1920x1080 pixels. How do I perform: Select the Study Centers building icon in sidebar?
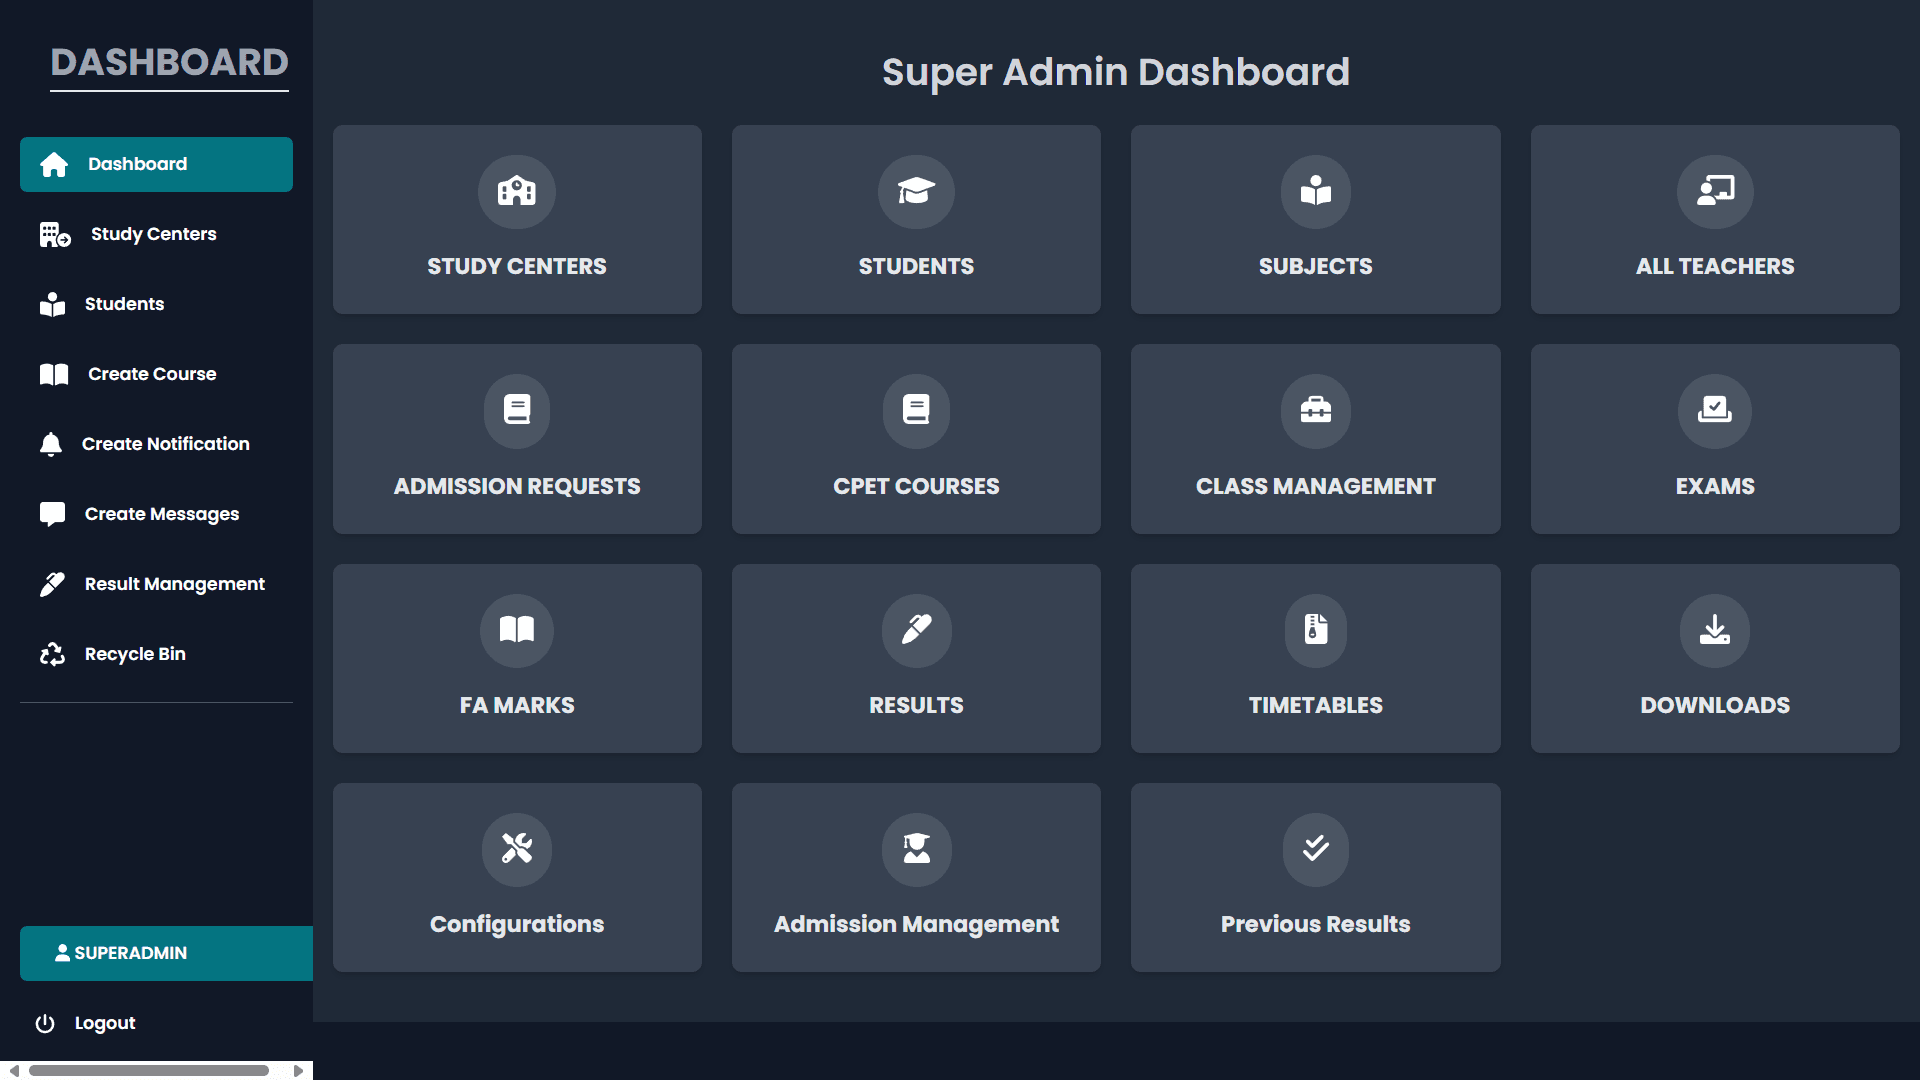coord(51,234)
